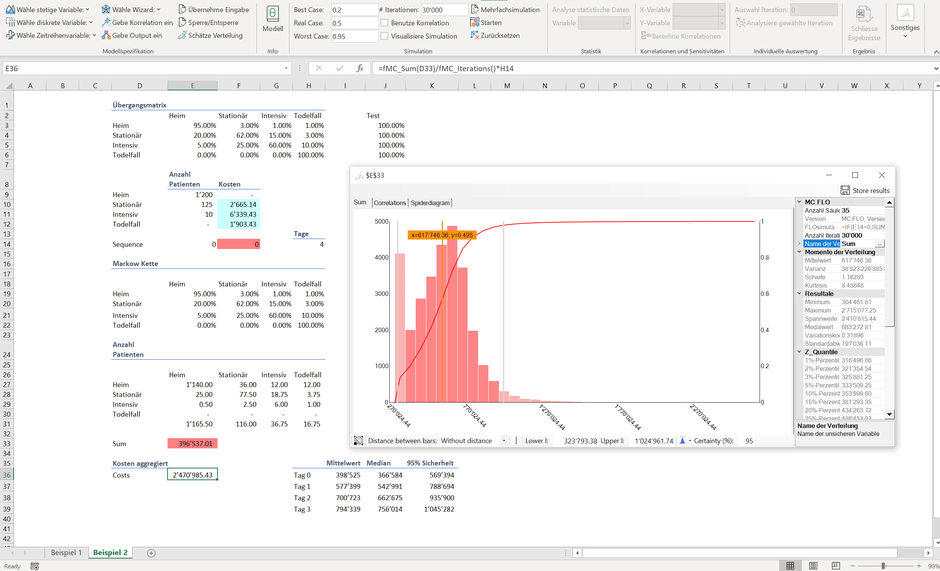The image size is (940, 571).
Task: Expand the formula bar
Action: click(935, 68)
